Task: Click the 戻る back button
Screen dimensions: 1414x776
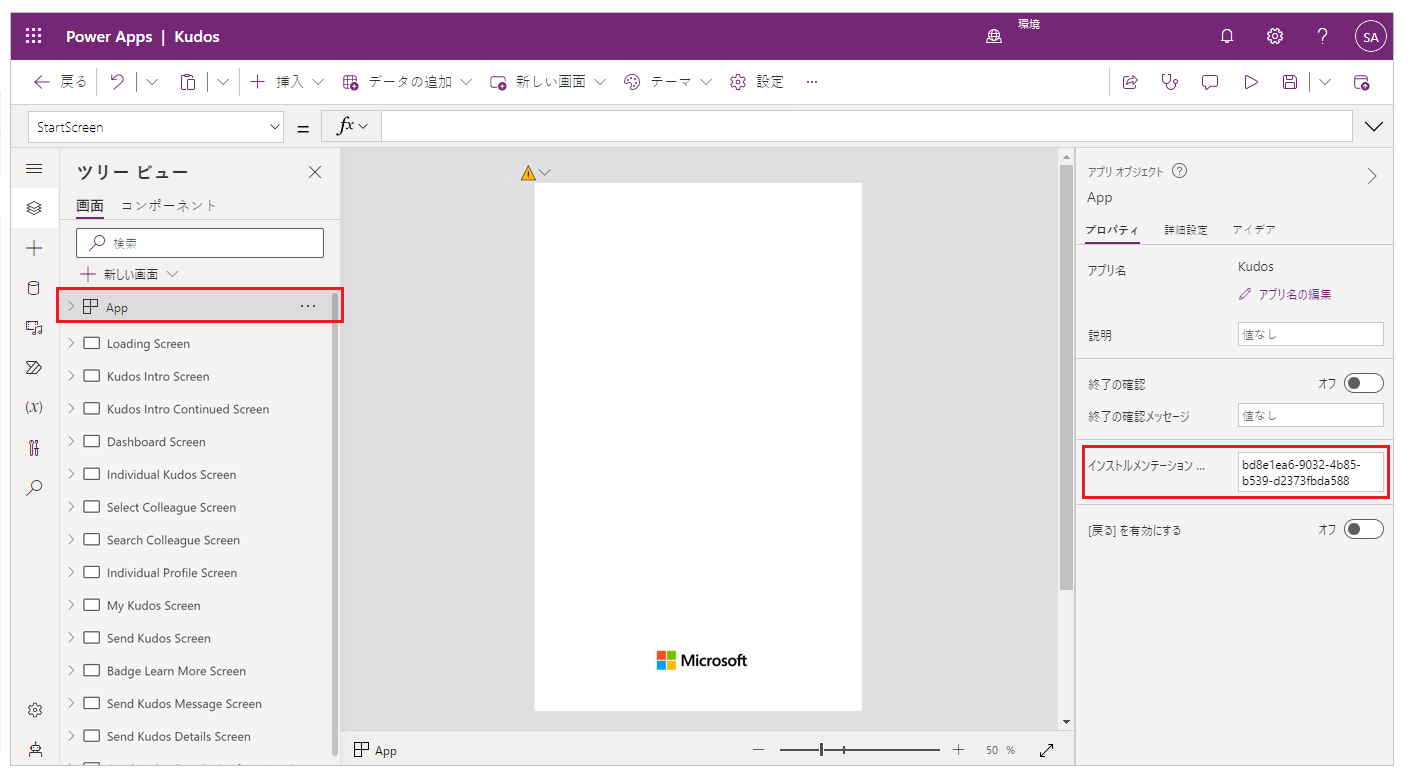Action: (x=60, y=82)
